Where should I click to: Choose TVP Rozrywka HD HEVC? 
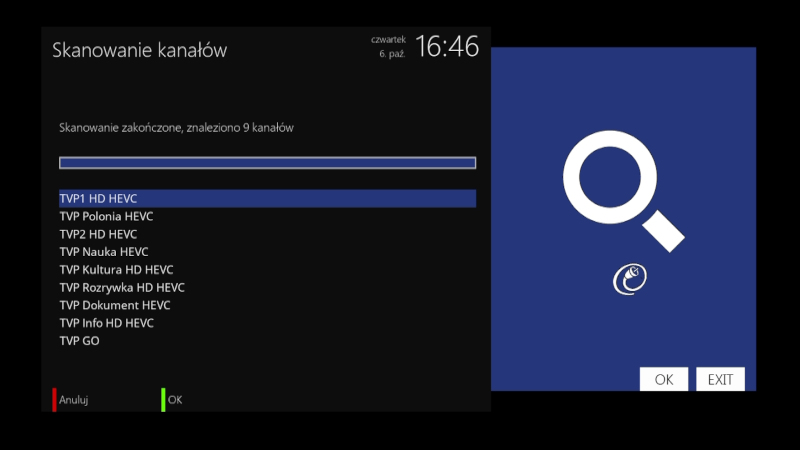tap(267, 287)
